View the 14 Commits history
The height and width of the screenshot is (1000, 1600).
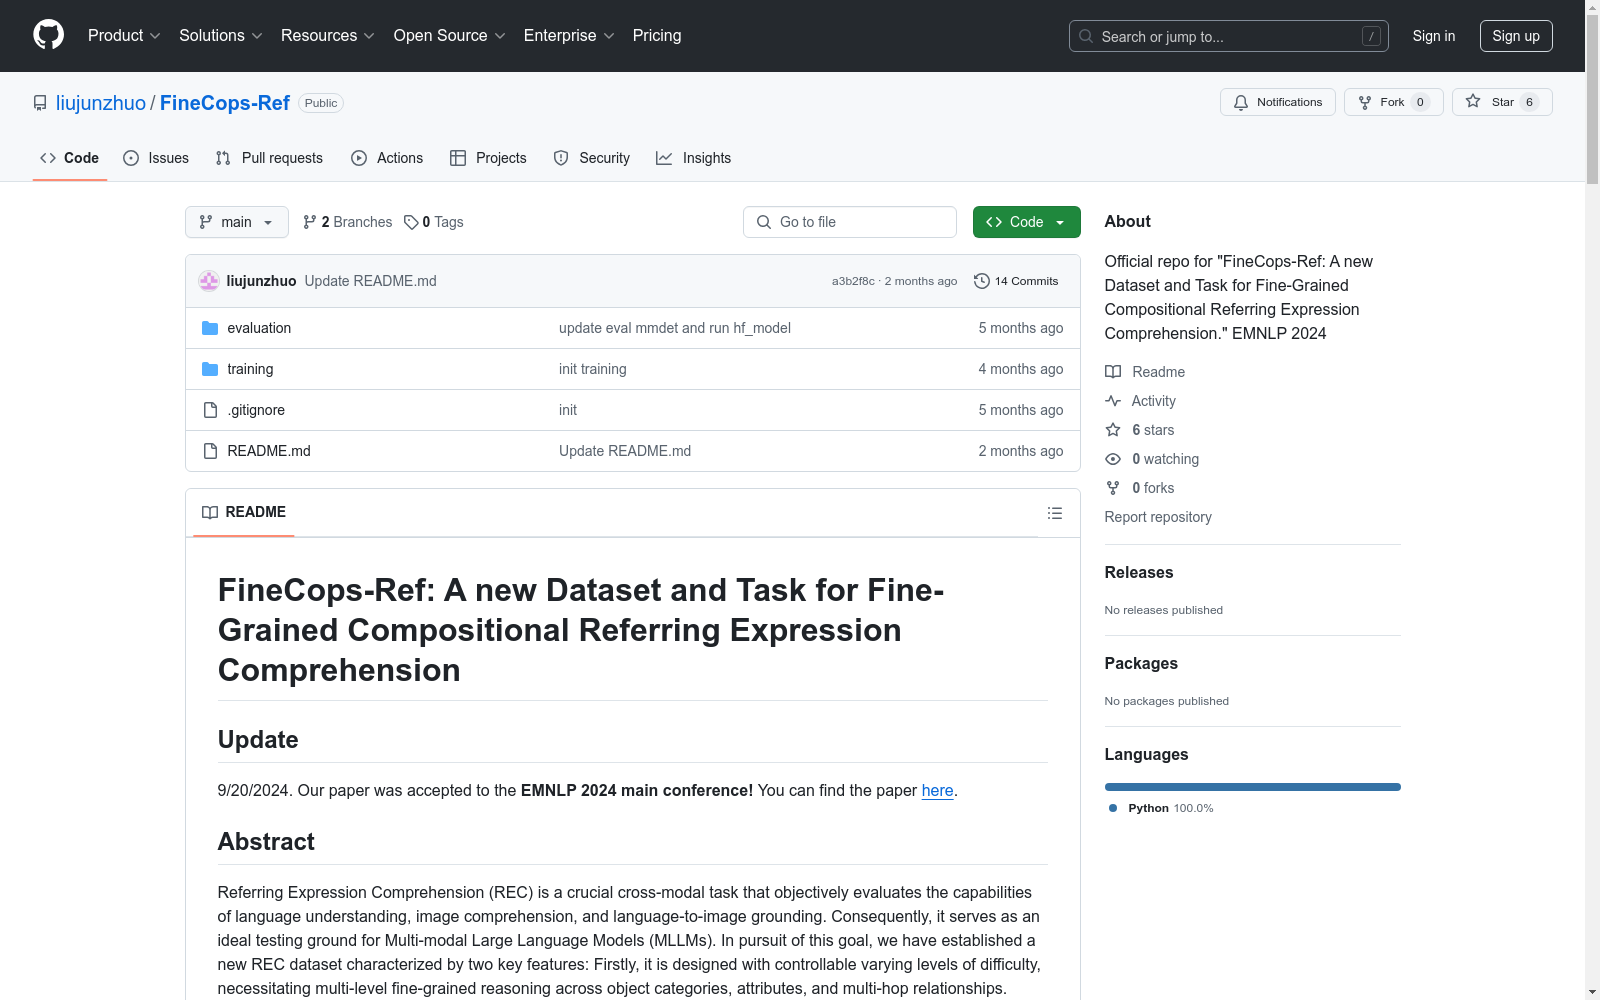[x=1016, y=281]
